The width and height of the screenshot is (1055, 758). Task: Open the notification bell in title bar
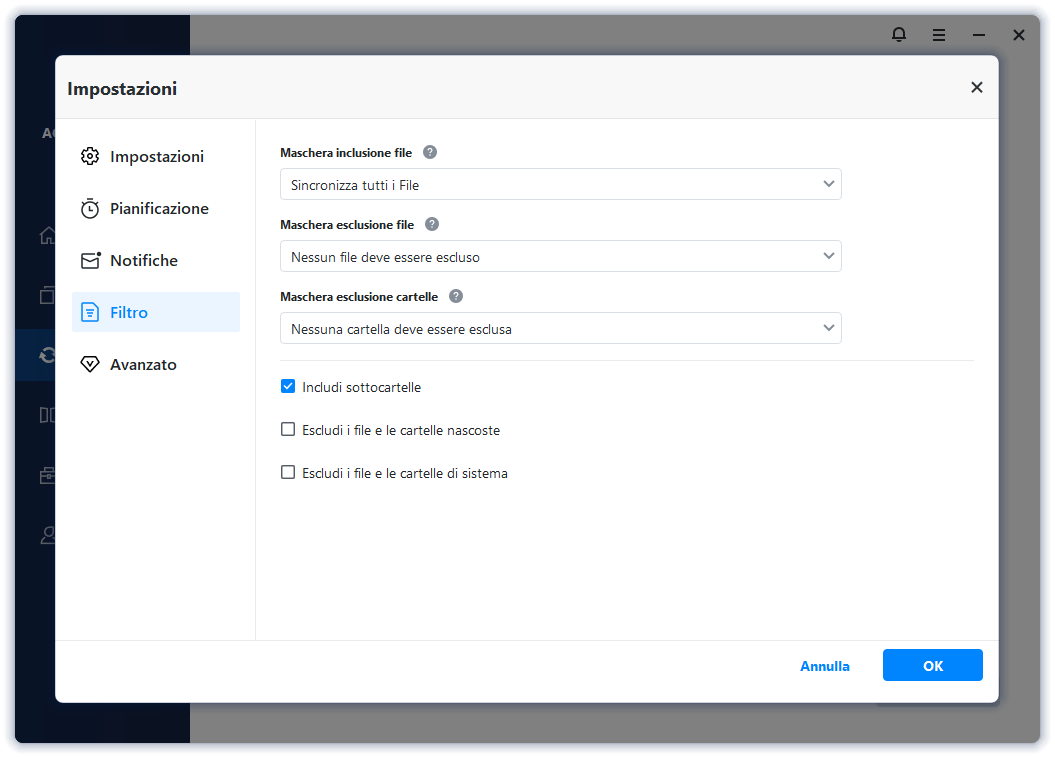click(899, 35)
